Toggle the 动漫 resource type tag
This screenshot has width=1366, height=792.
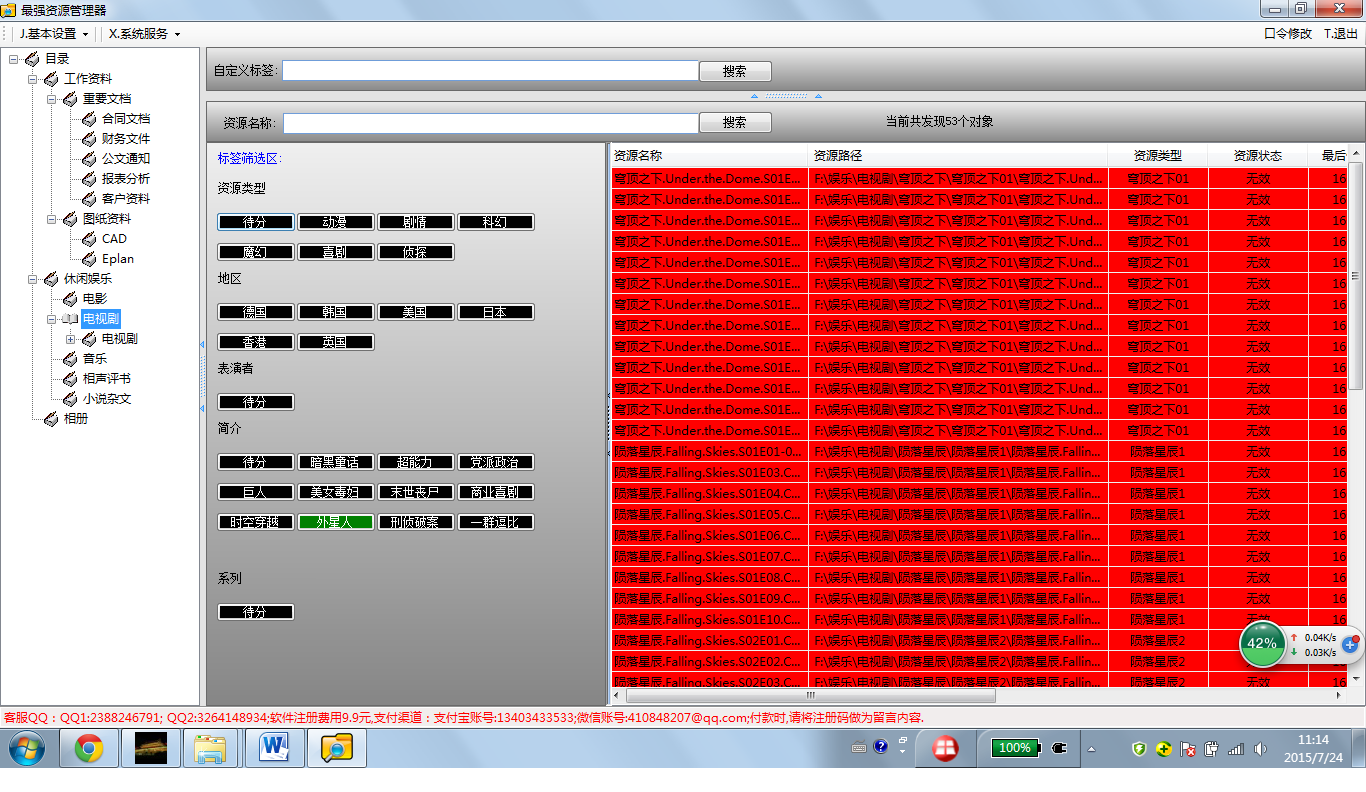[336, 222]
